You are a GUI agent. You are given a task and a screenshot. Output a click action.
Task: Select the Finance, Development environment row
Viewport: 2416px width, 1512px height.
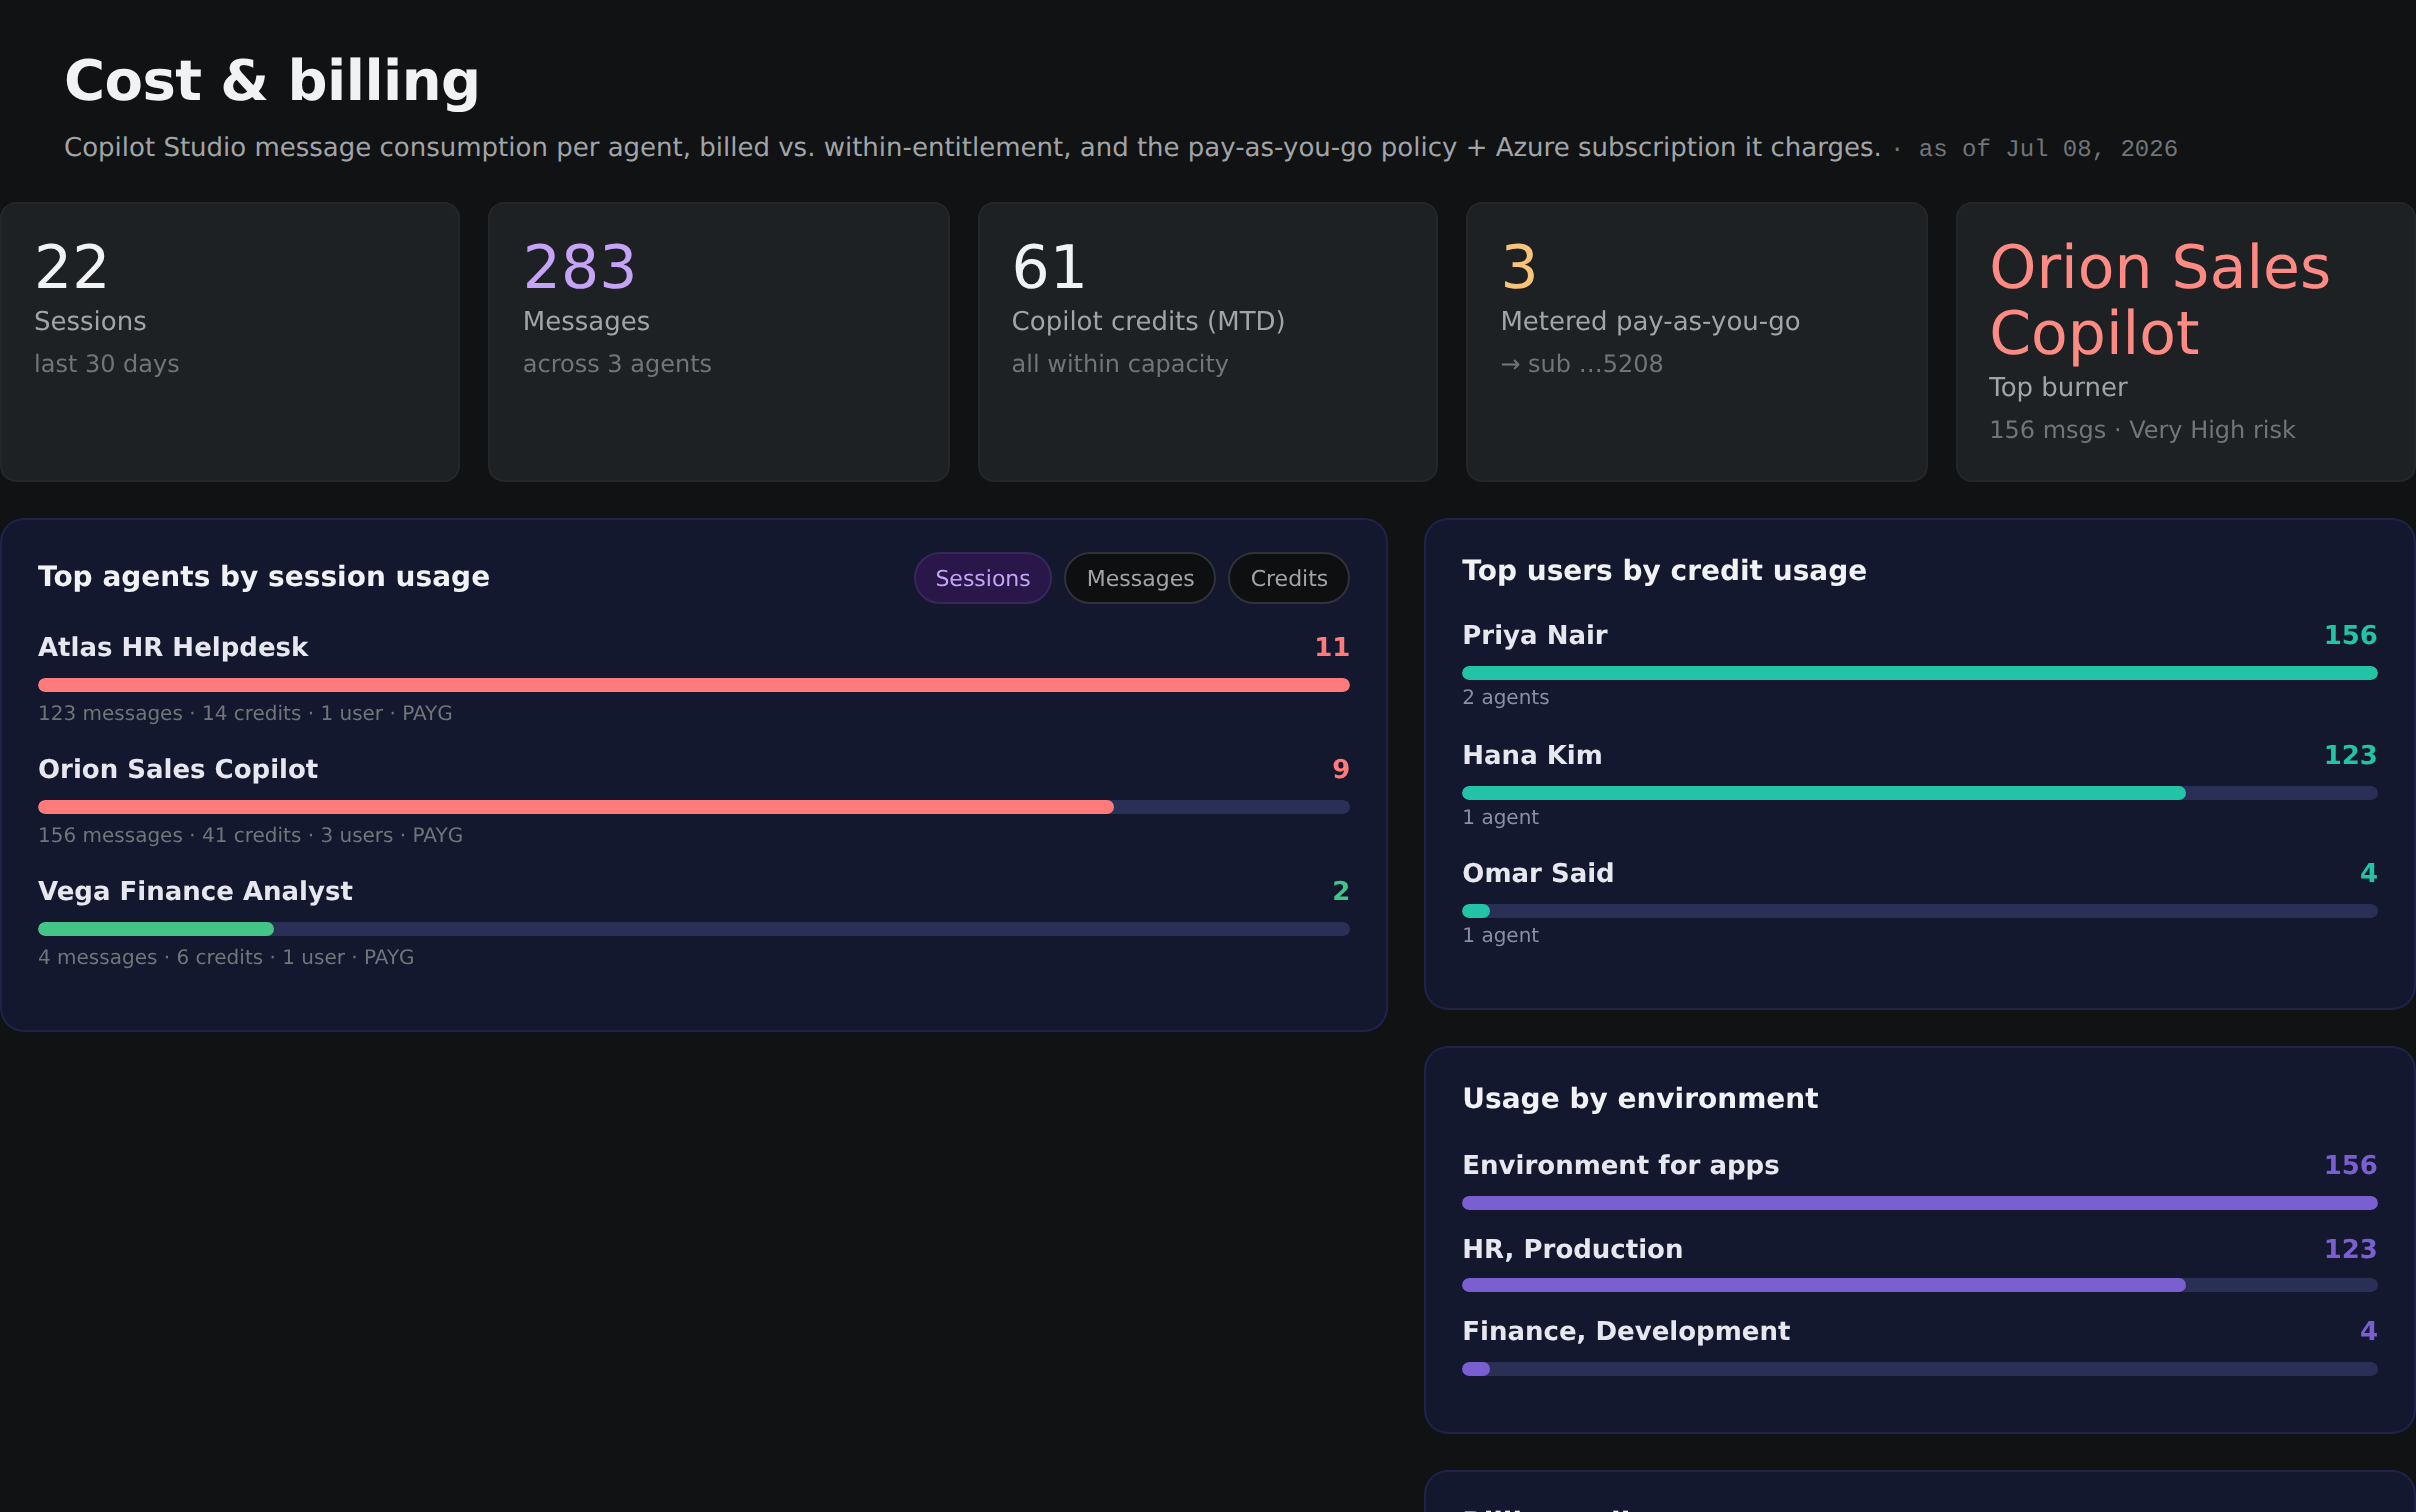[x=1920, y=1346]
